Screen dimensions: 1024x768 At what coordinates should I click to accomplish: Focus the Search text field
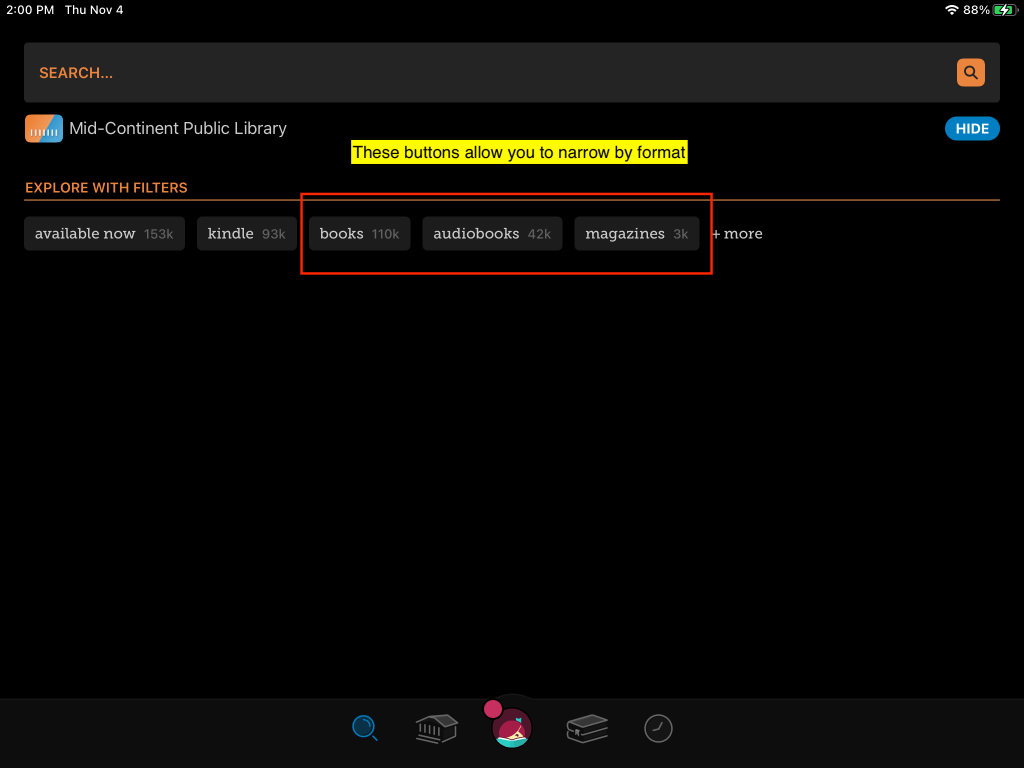pyautogui.click(x=480, y=73)
